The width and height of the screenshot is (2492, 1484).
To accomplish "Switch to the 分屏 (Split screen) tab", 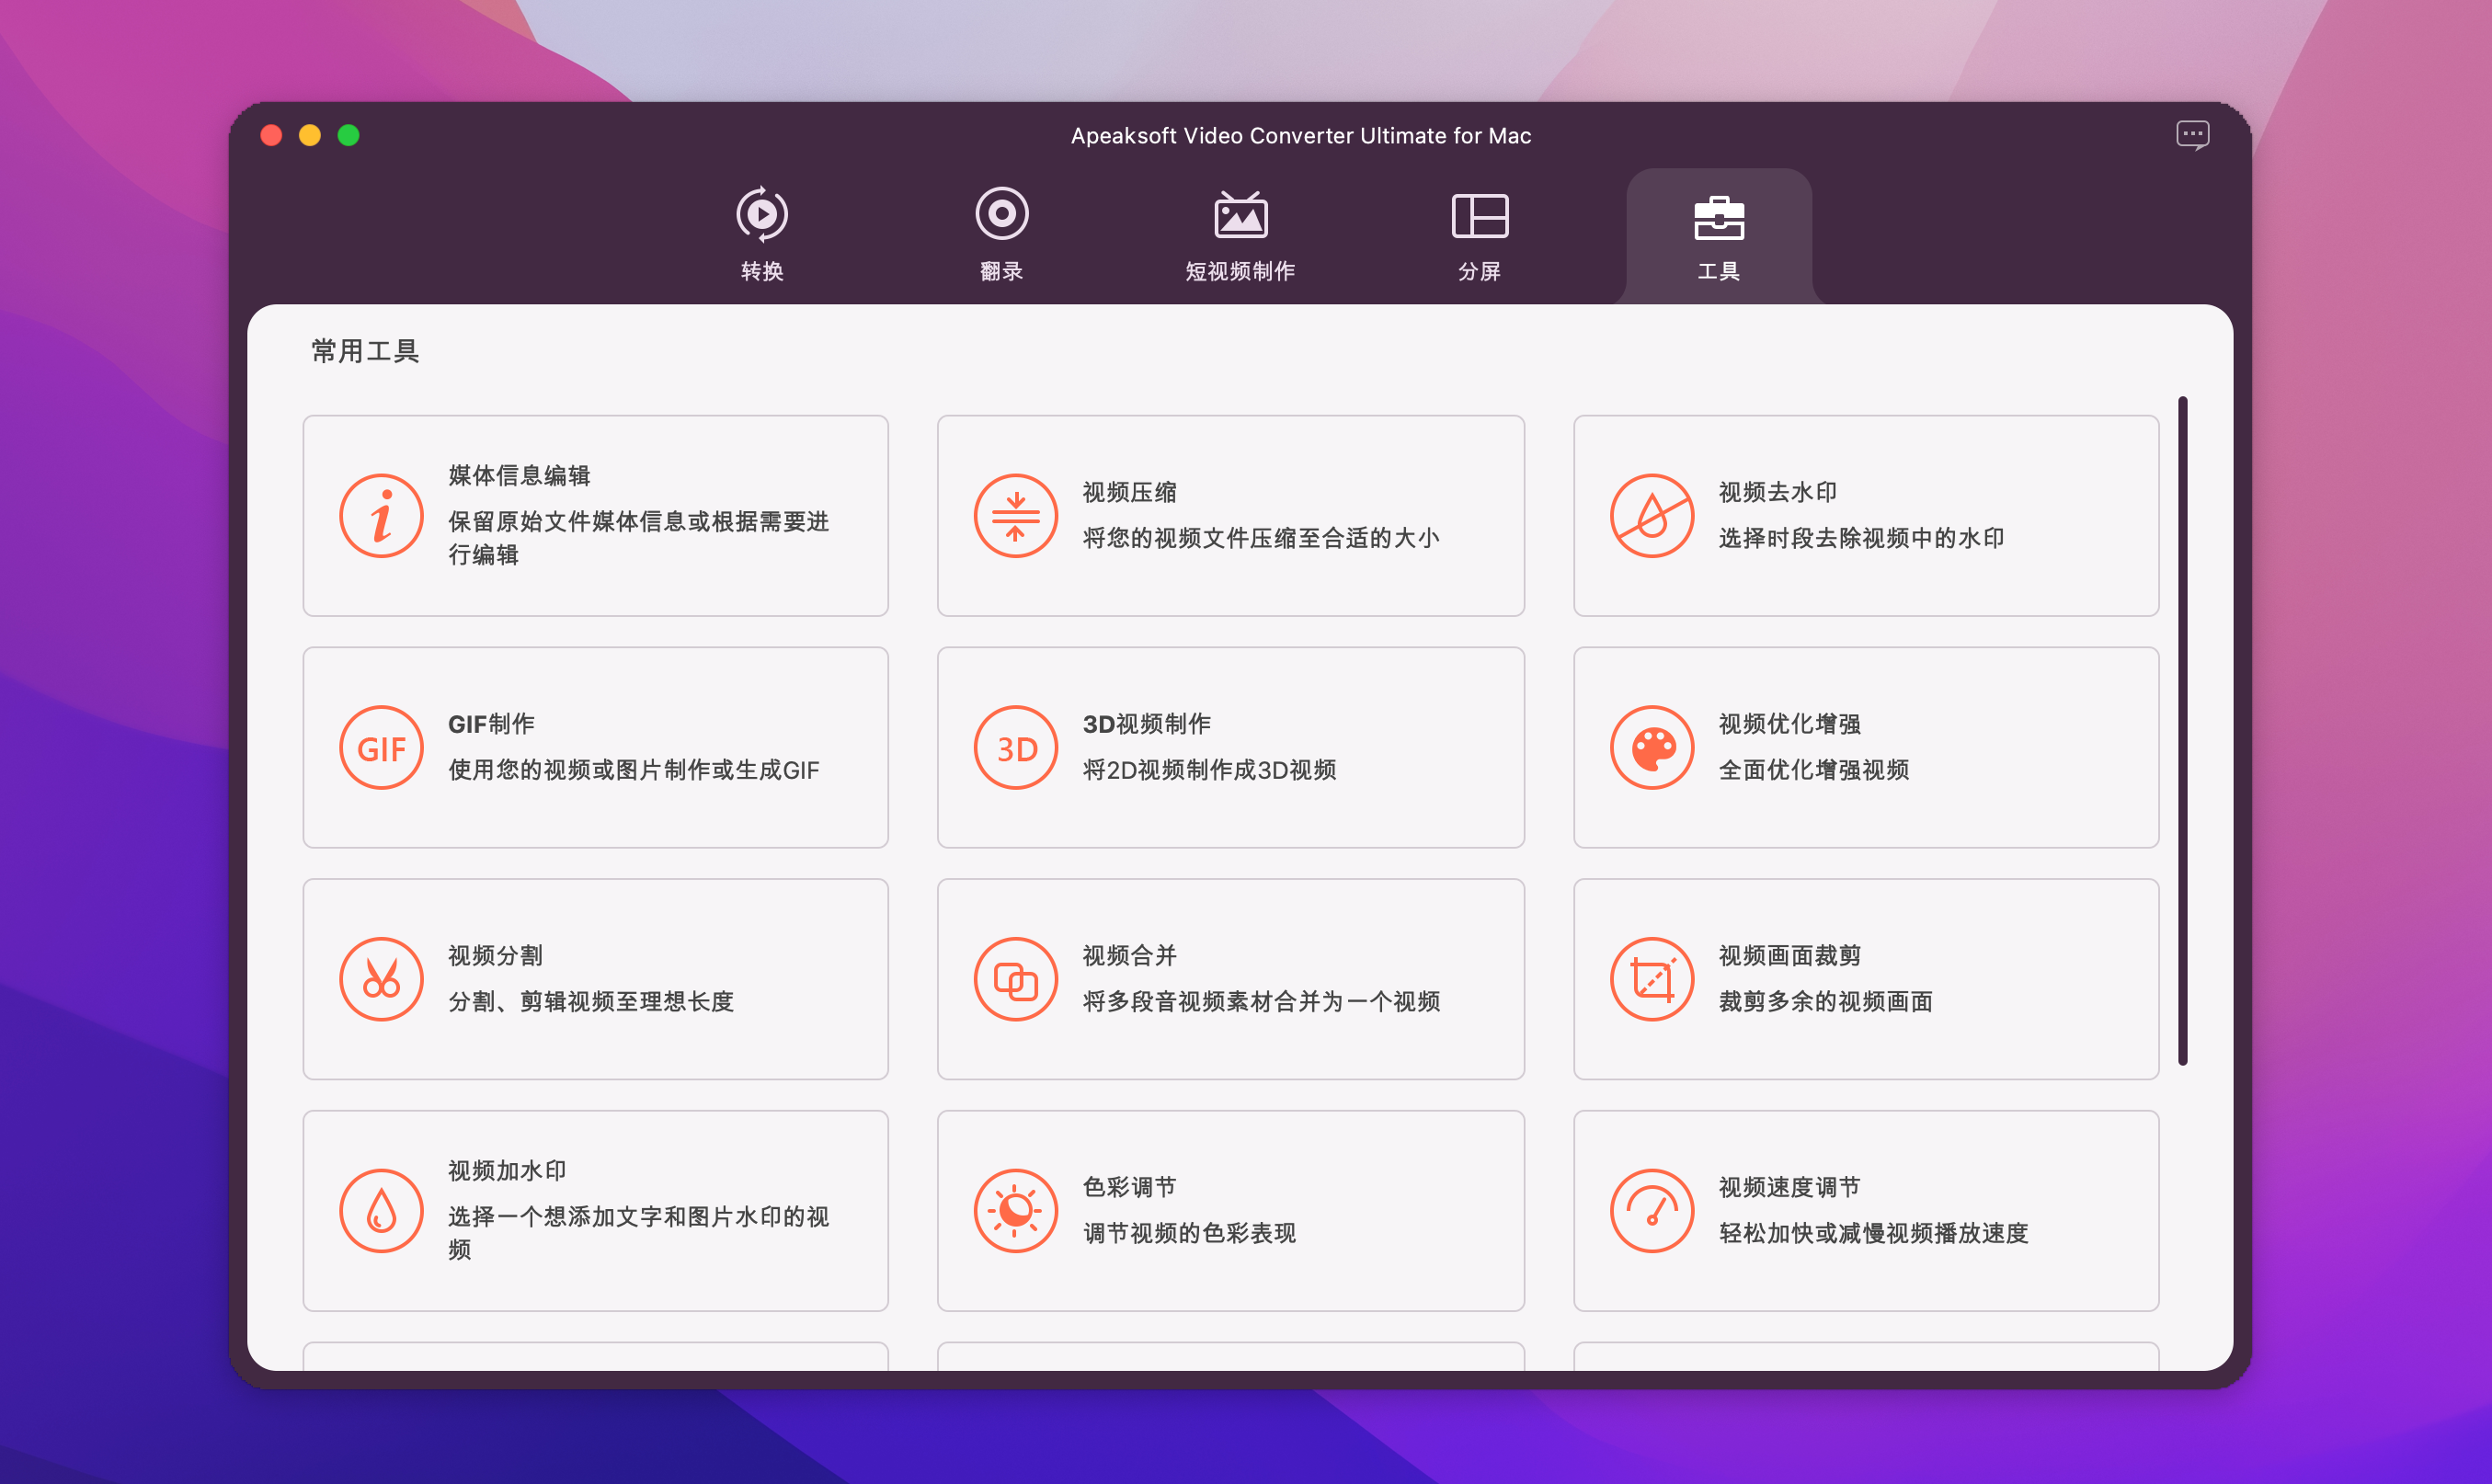I will pos(1479,234).
